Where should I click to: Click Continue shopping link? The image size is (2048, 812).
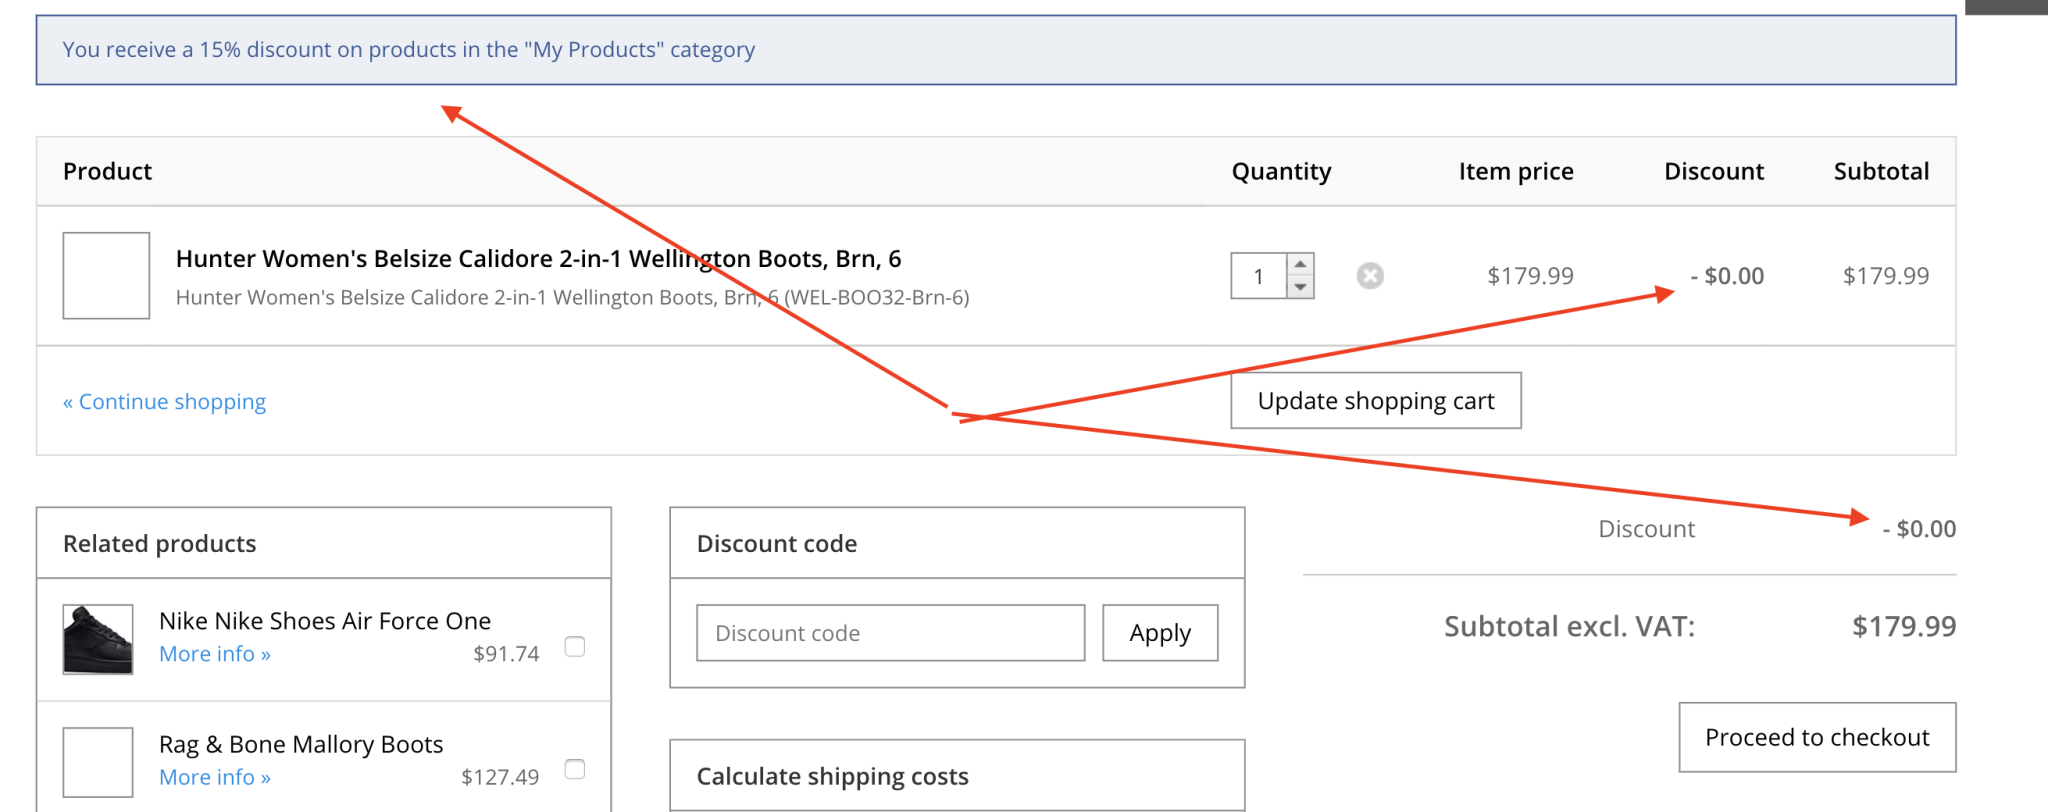(165, 402)
